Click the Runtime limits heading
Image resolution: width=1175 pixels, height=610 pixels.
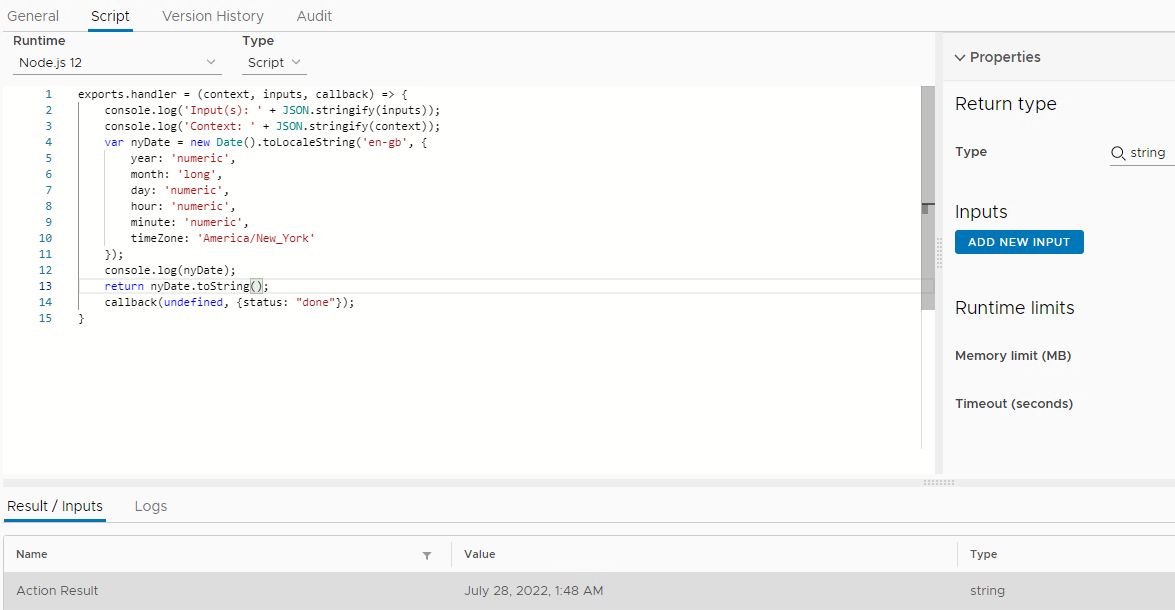(1015, 308)
